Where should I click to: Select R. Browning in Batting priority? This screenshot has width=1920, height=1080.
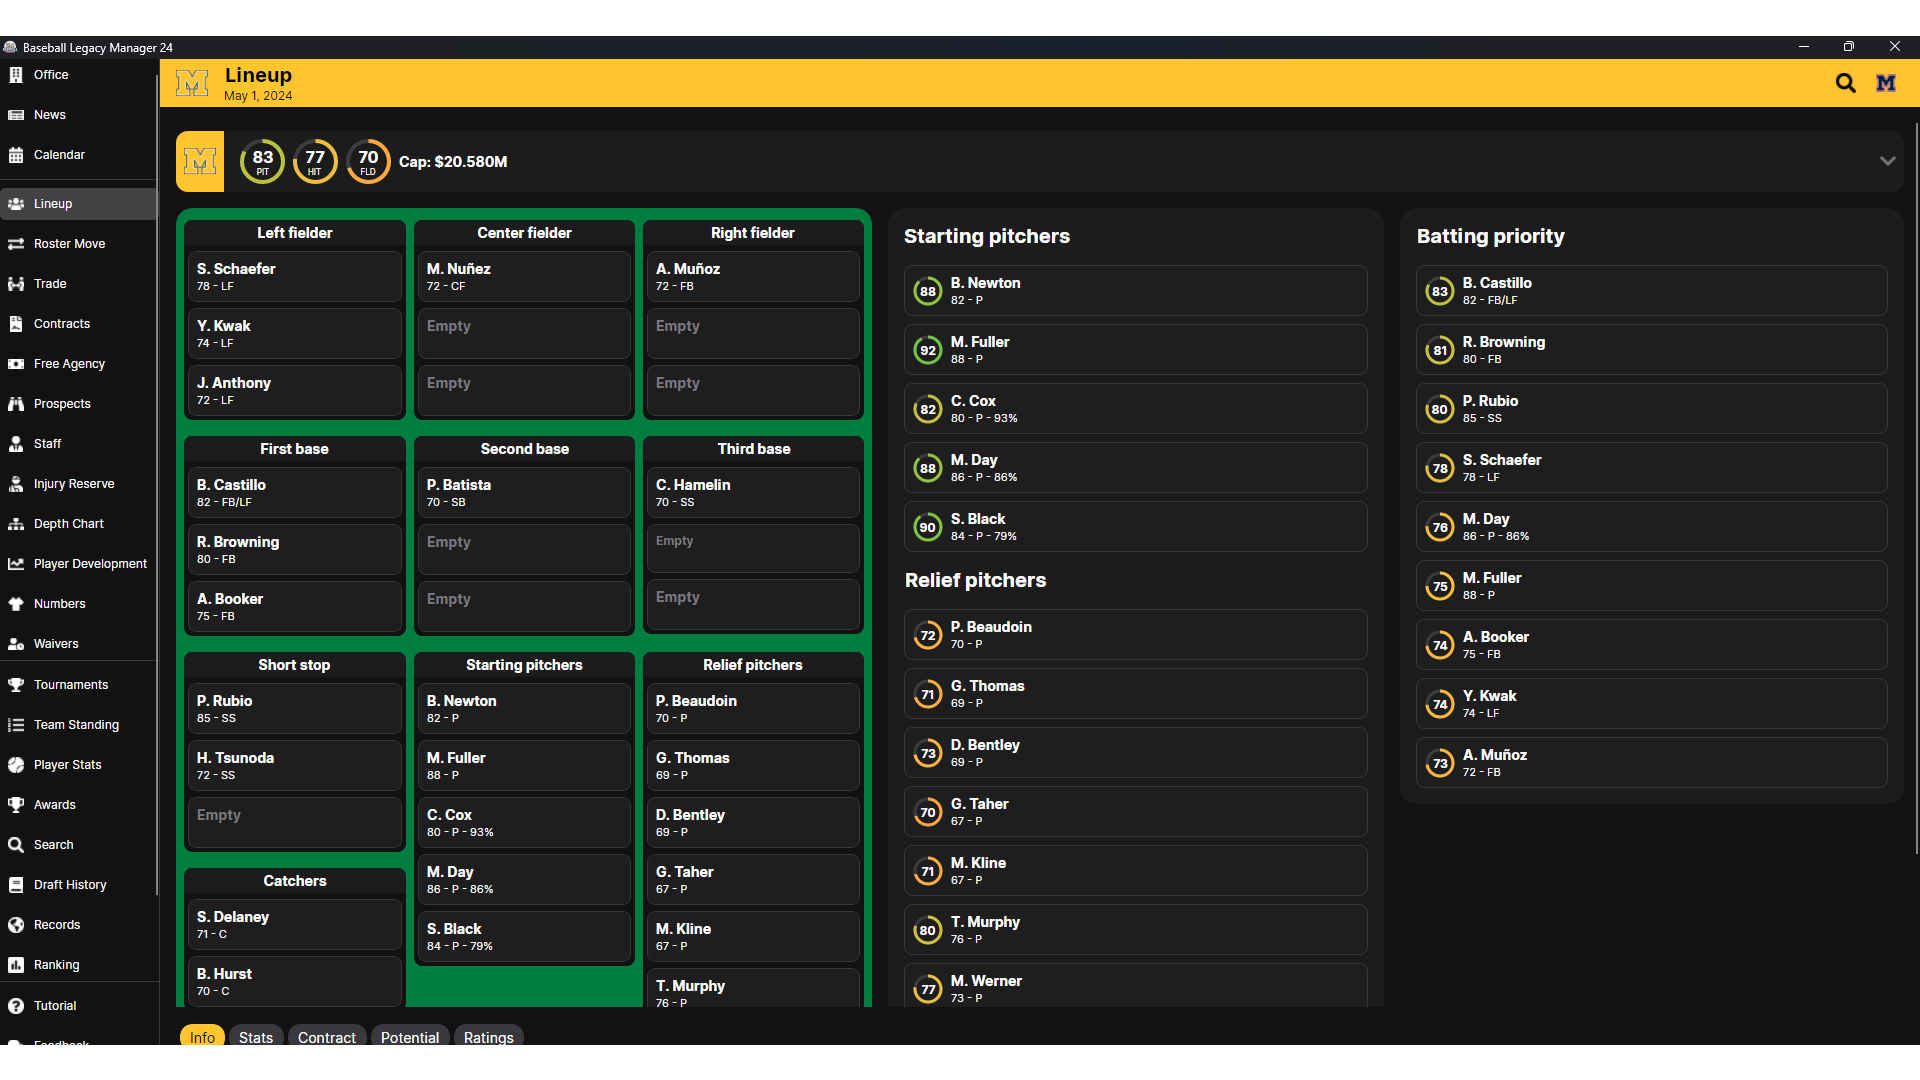[1652, 350]
